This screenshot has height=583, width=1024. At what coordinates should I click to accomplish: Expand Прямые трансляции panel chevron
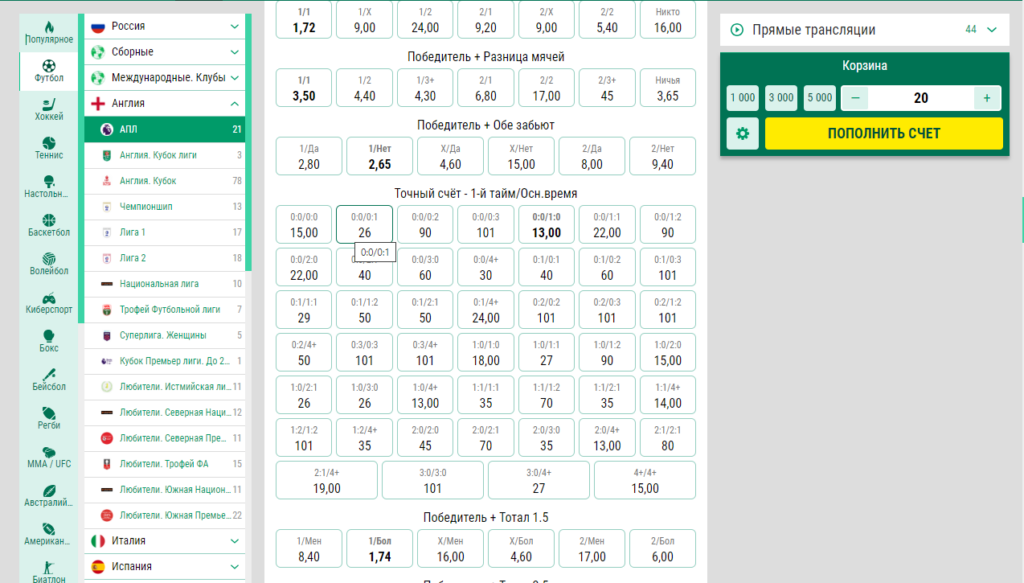(991, 29)
